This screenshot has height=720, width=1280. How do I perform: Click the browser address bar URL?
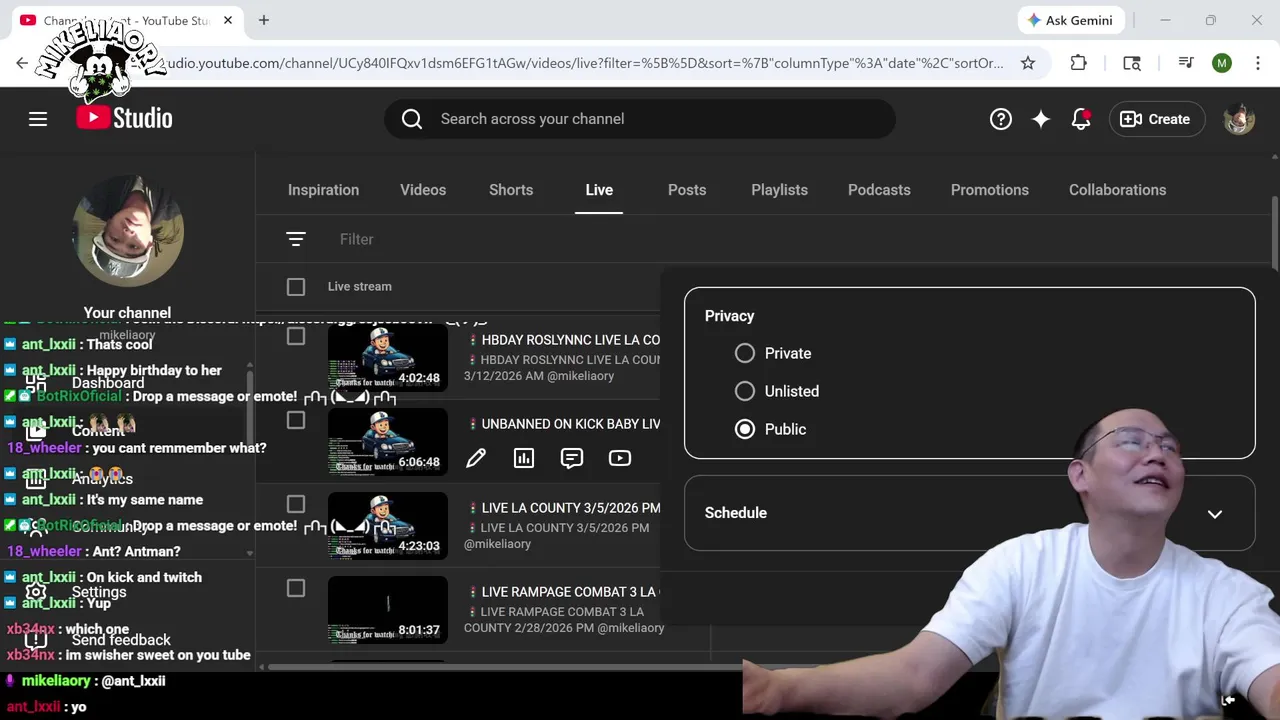tap(585, 63)
